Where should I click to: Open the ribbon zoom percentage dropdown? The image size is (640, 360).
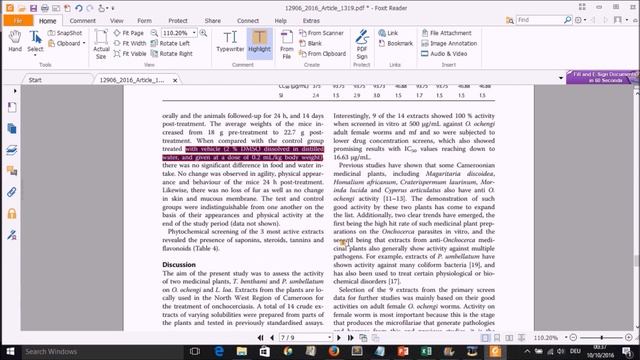click(x=194, y=33)
